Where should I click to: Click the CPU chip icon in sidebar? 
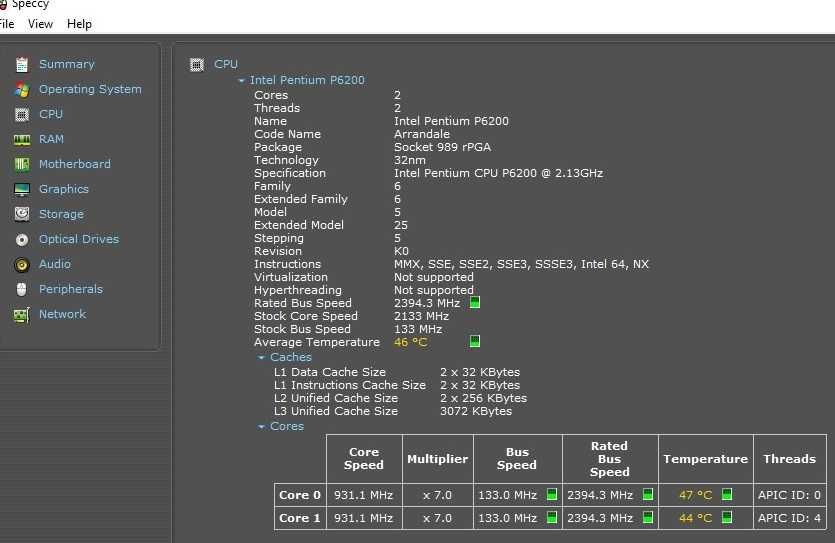click(22, 114)
